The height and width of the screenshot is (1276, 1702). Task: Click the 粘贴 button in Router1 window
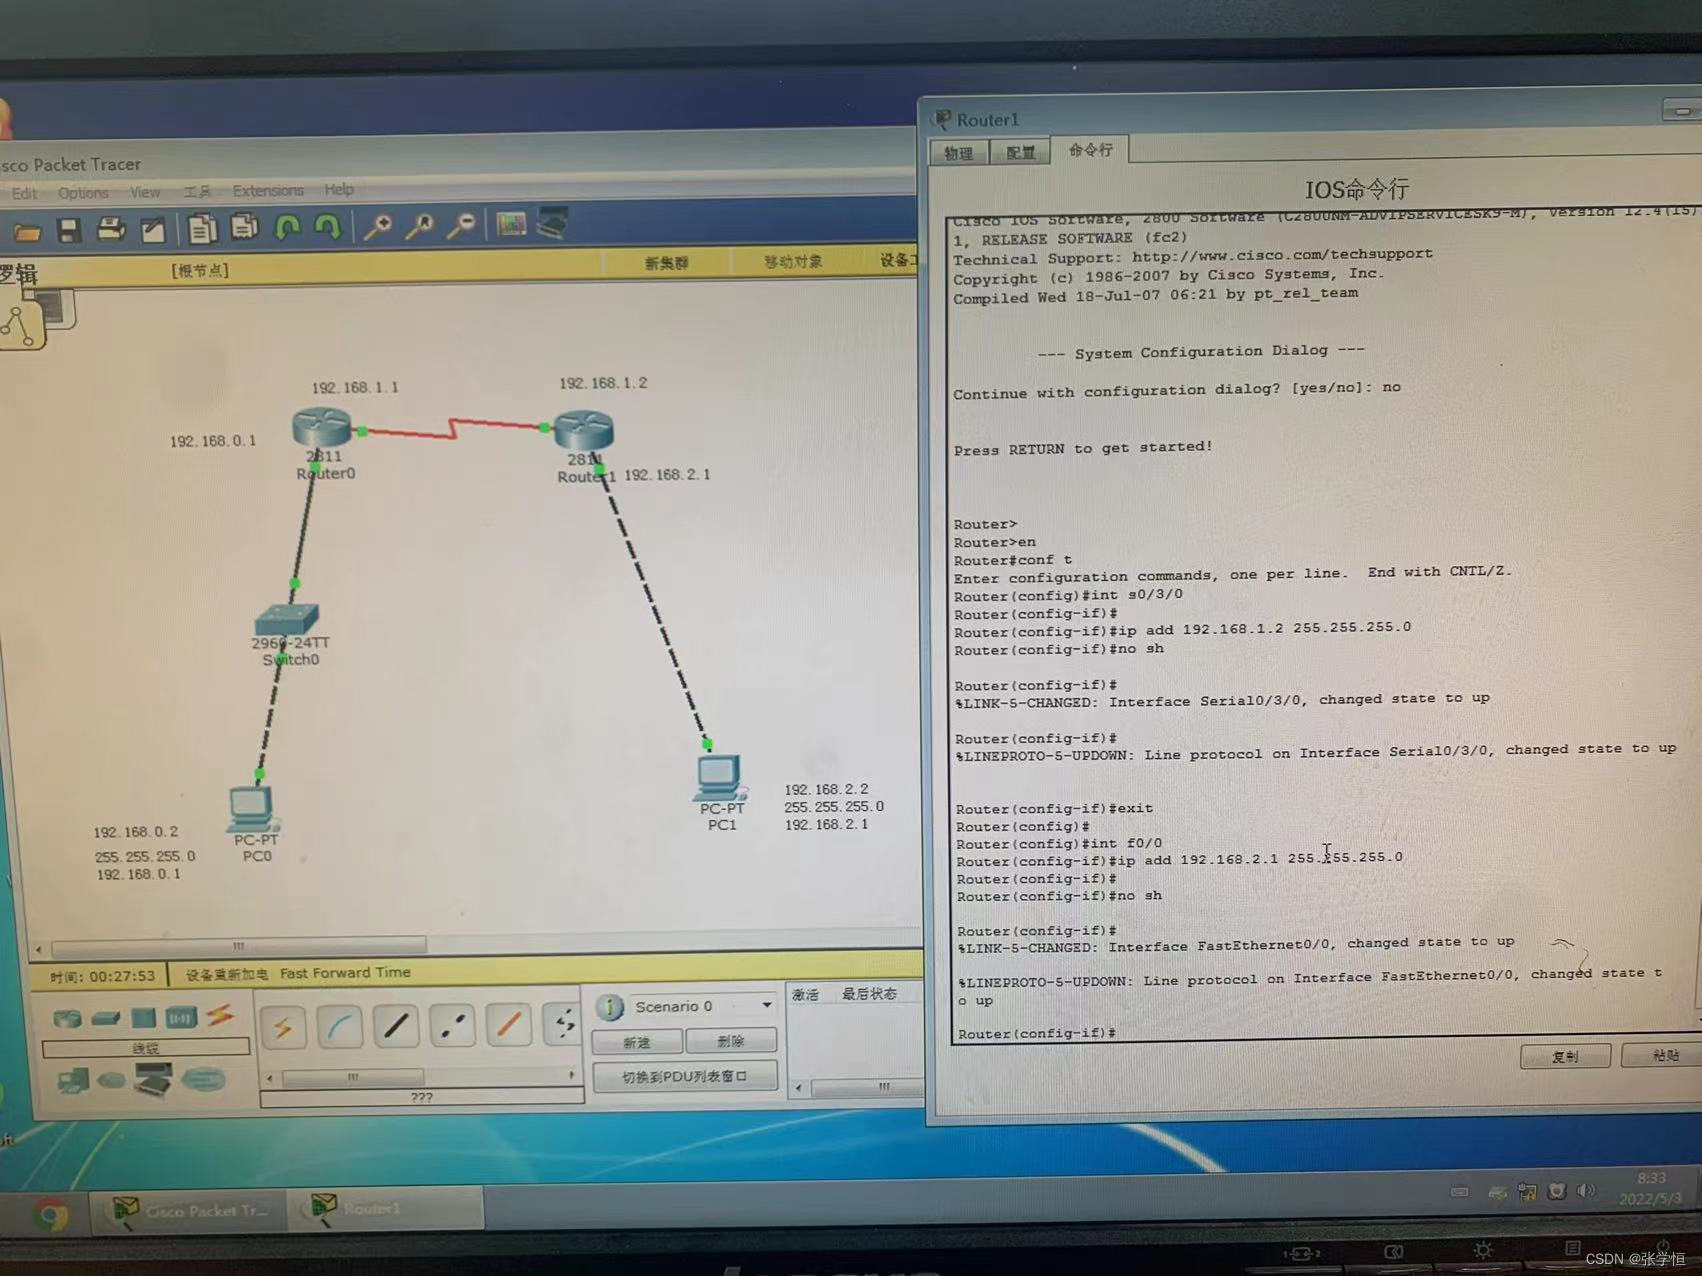pyautogui.click(x=1665, y=1055)
